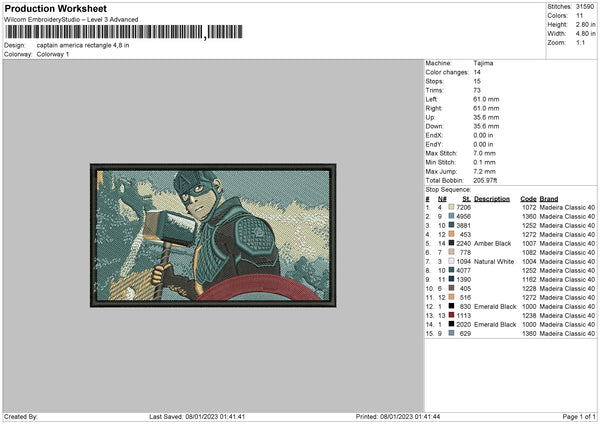600x424 pixels.
Task: Click the 'N#' column header
Action: (x=442, y=199)
